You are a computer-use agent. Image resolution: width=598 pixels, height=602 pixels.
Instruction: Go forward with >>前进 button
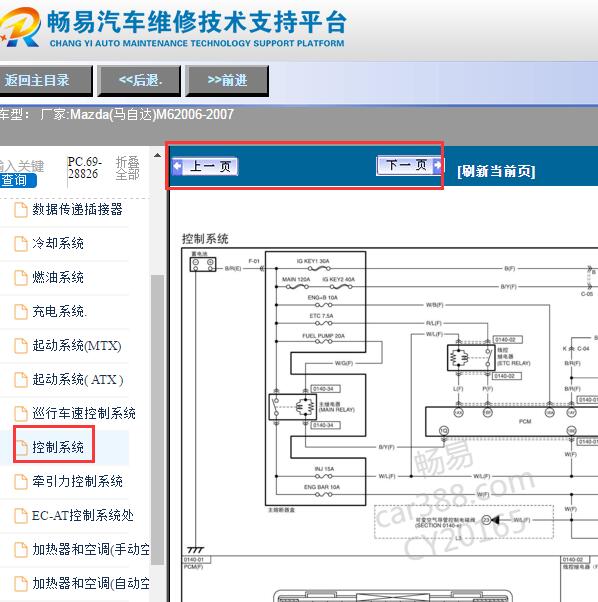pos(227,80)
